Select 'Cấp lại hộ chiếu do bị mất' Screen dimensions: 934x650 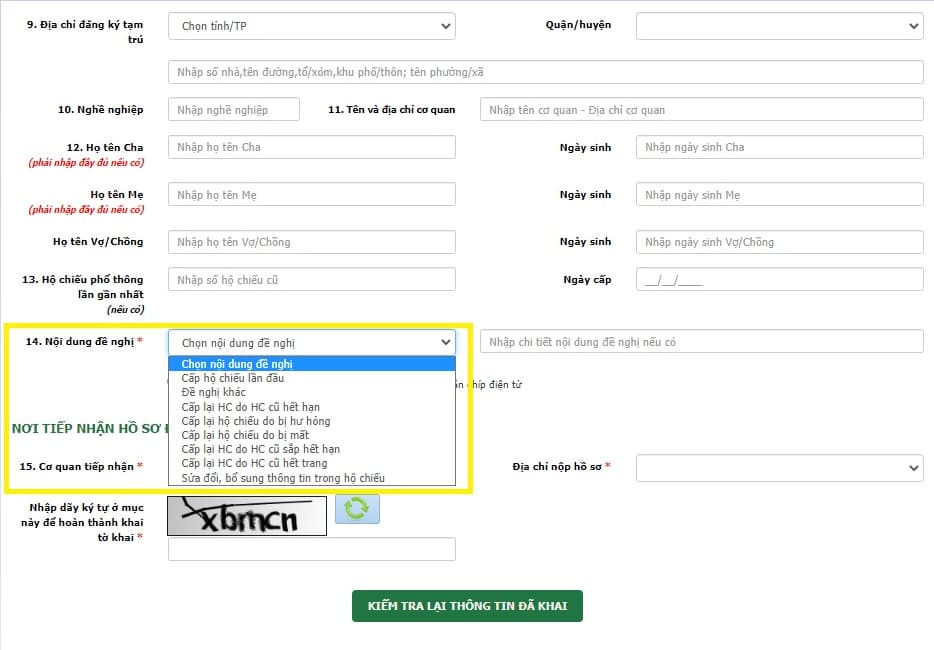point(245,435)
